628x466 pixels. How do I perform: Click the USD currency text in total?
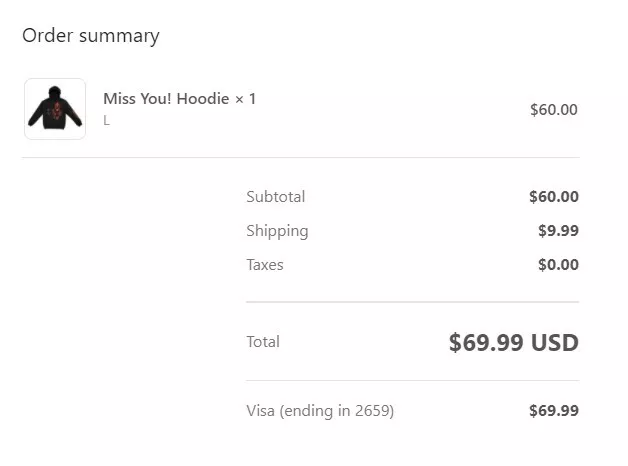pyautogui.click(x=555, y=343)
